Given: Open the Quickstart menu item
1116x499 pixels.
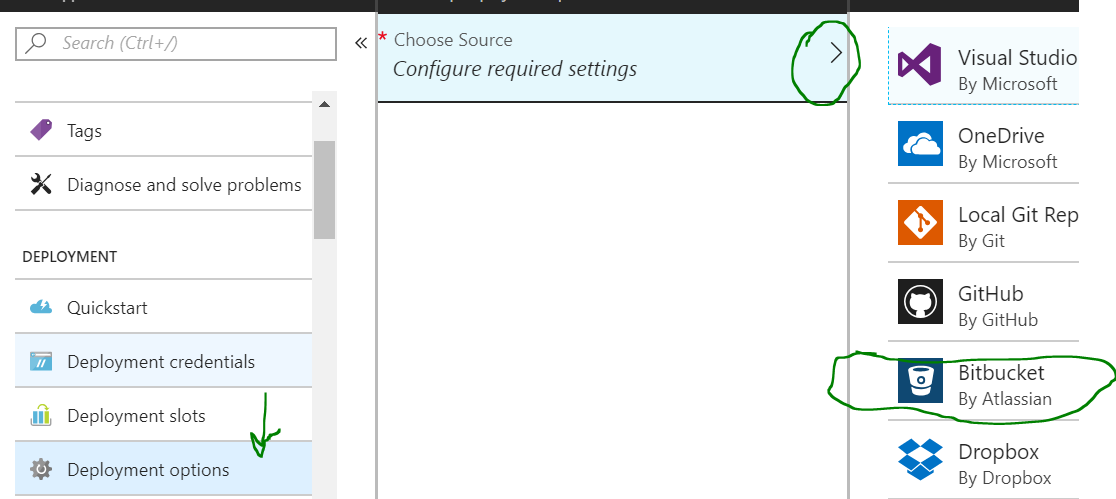Looking at the screenshot, I should 163,308.
